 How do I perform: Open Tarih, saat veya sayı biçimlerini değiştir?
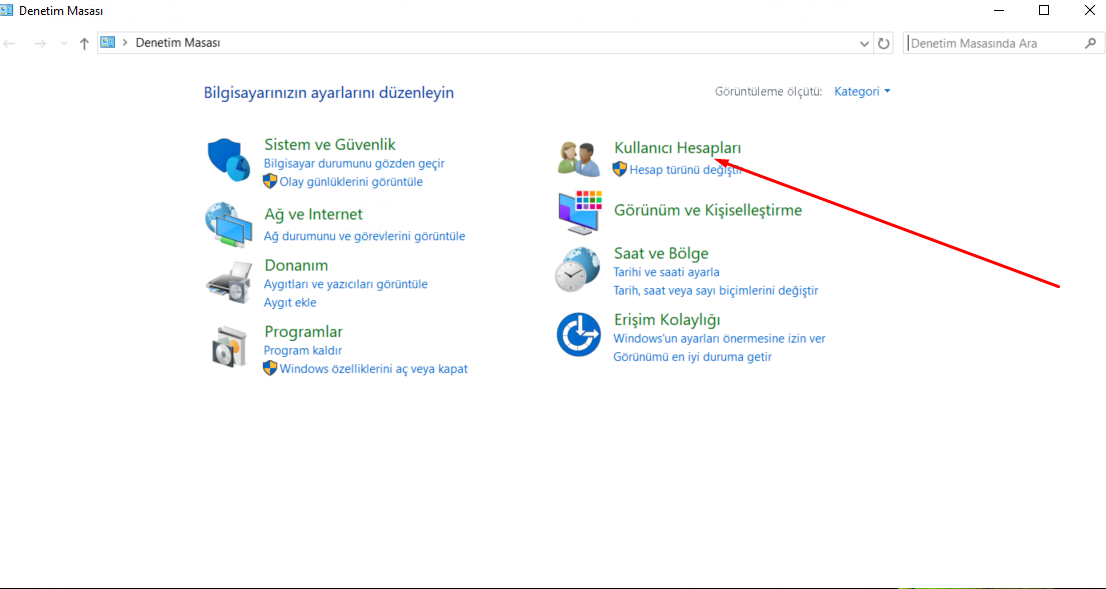click(716, 291)
